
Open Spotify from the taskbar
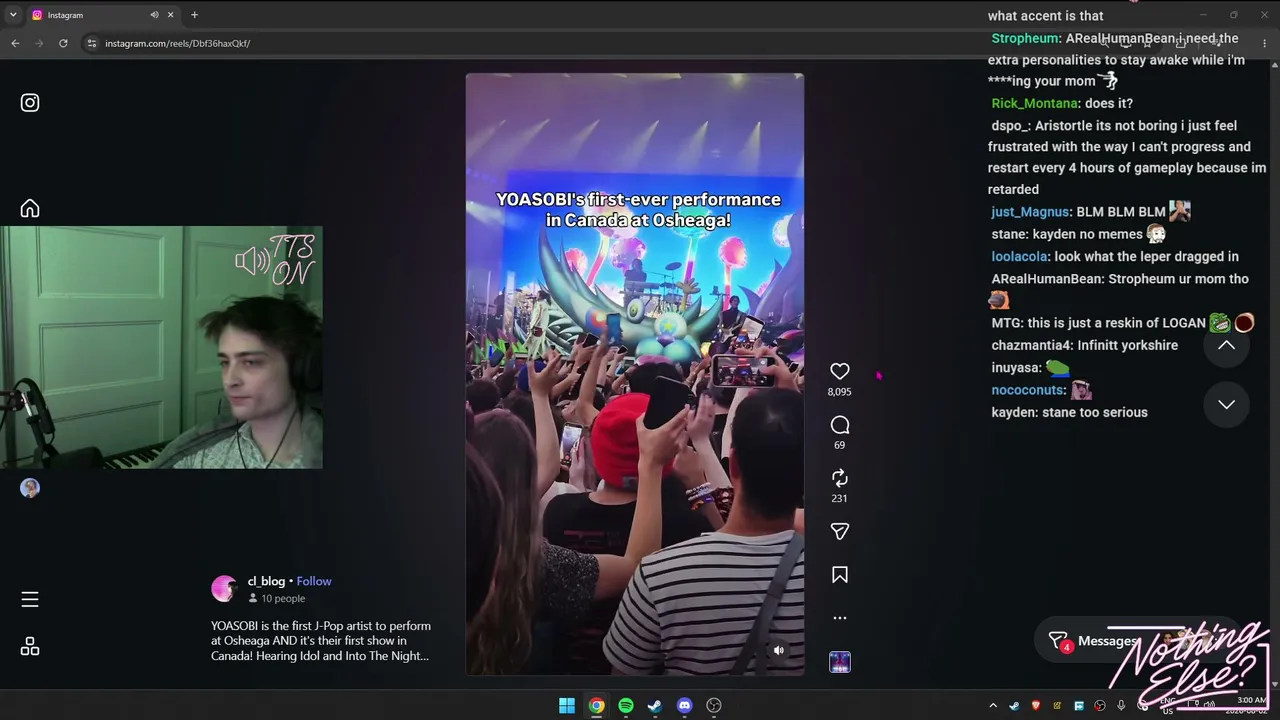[x=626, y=706]
